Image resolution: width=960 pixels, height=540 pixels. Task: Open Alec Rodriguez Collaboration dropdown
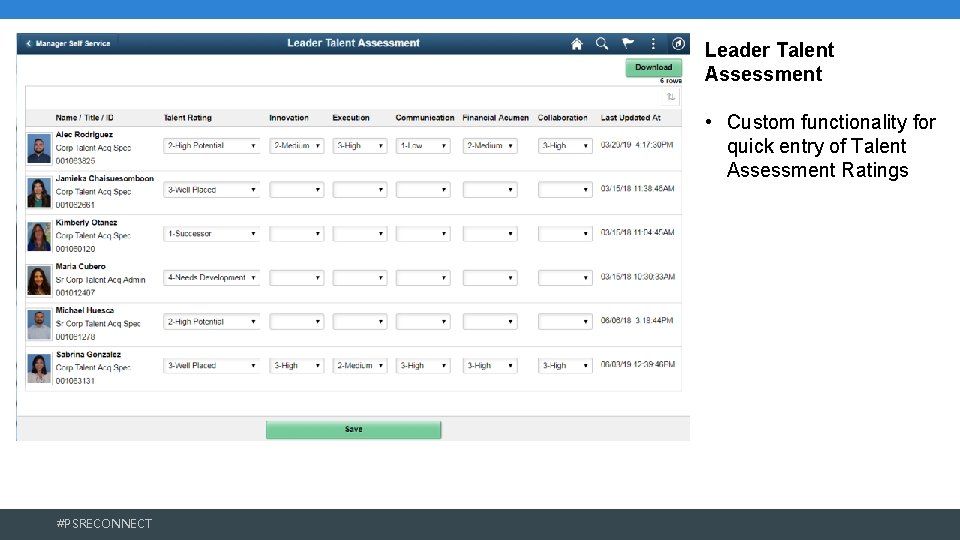point(565,146)
